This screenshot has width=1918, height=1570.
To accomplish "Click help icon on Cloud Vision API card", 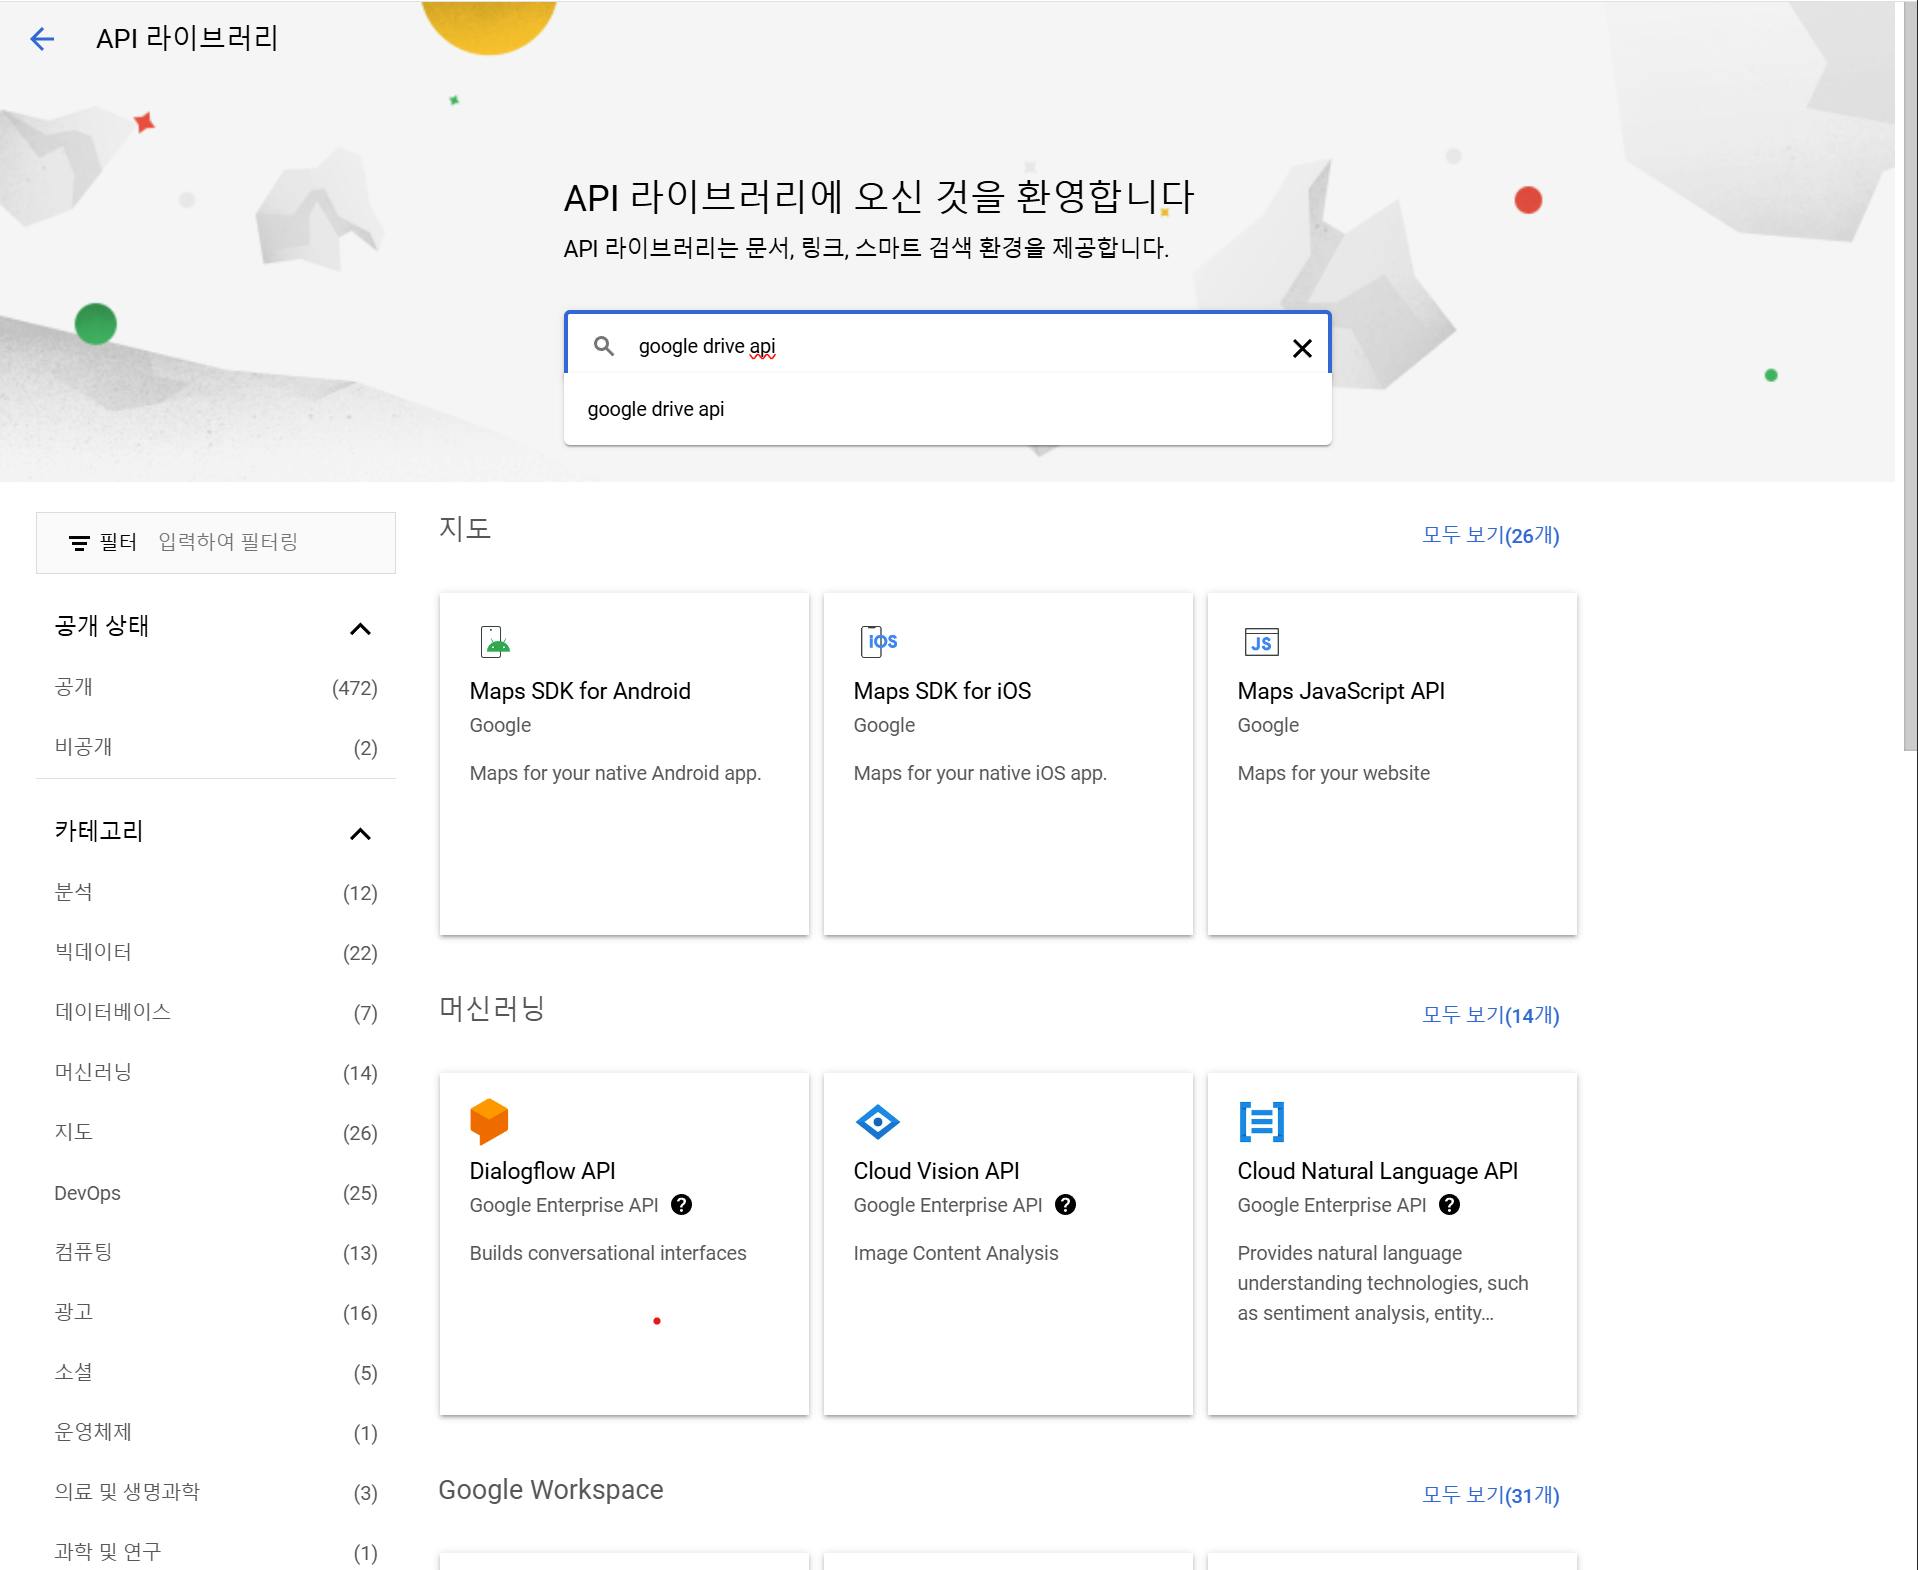I will tap(1066, 1205).
